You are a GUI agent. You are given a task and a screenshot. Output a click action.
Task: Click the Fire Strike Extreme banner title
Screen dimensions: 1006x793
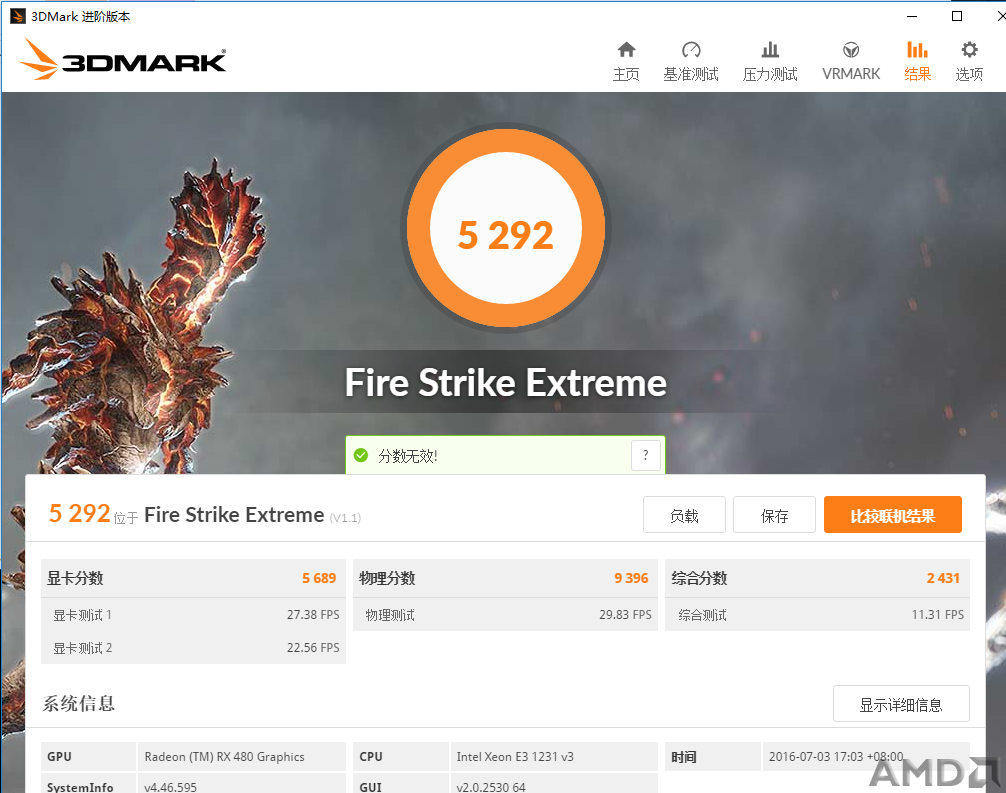pyautogui.click(x=506, y=382)
